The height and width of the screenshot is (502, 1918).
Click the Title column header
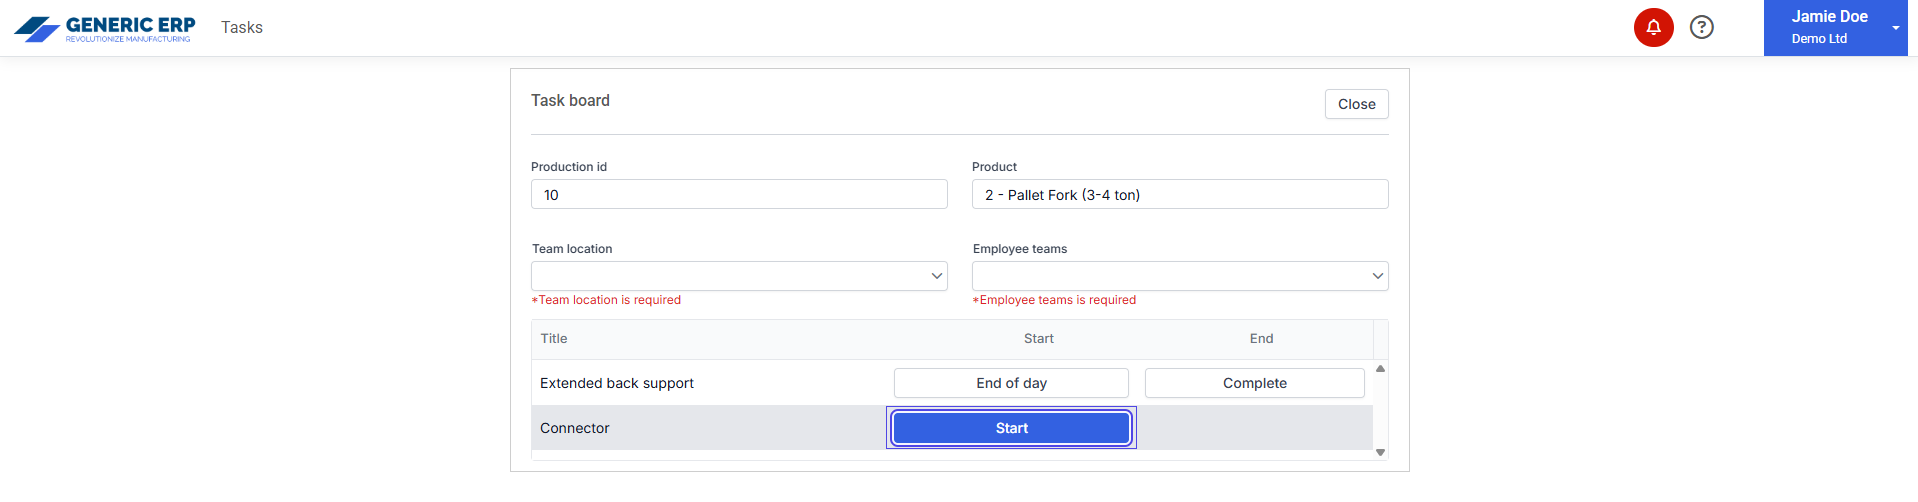554,339
